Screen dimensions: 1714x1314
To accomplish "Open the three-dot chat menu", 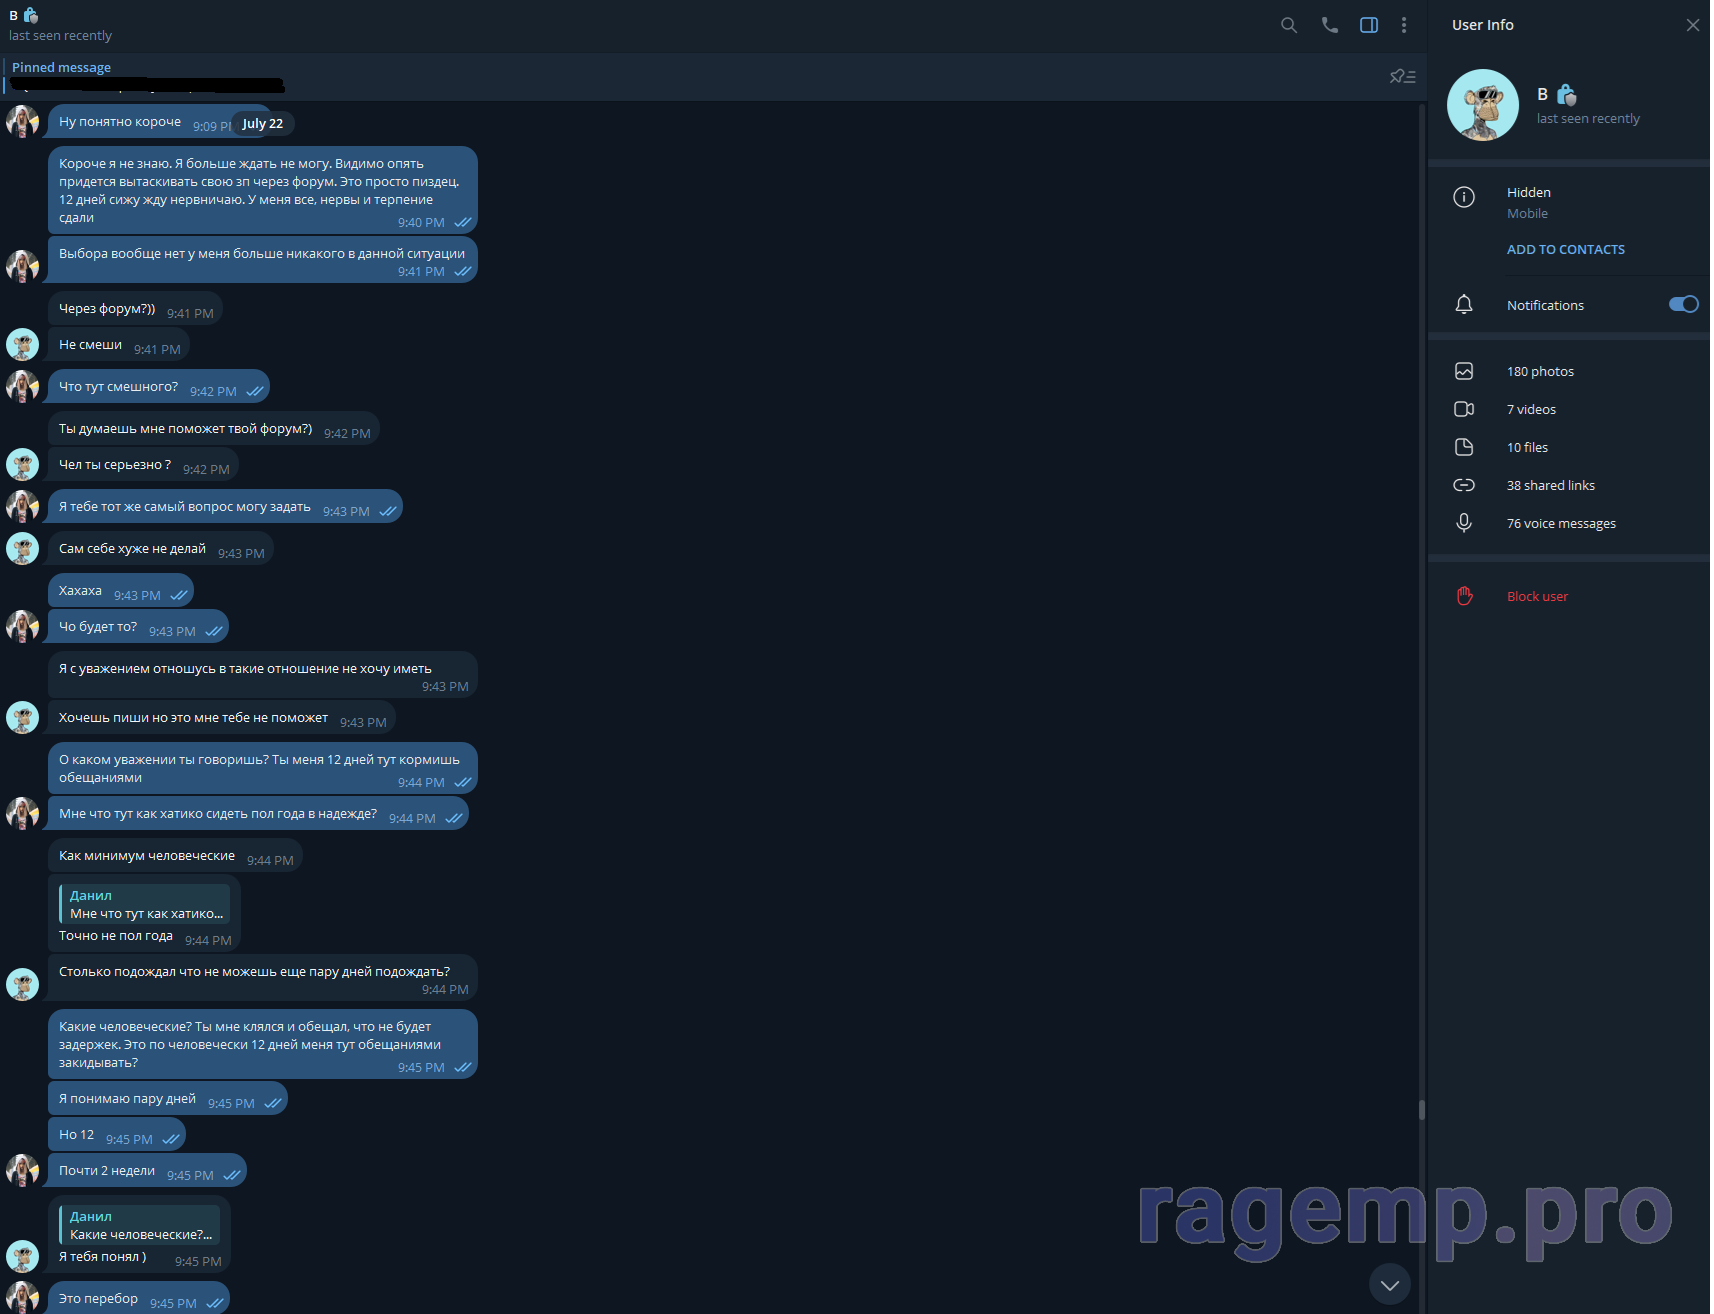I will point(1404,26).
